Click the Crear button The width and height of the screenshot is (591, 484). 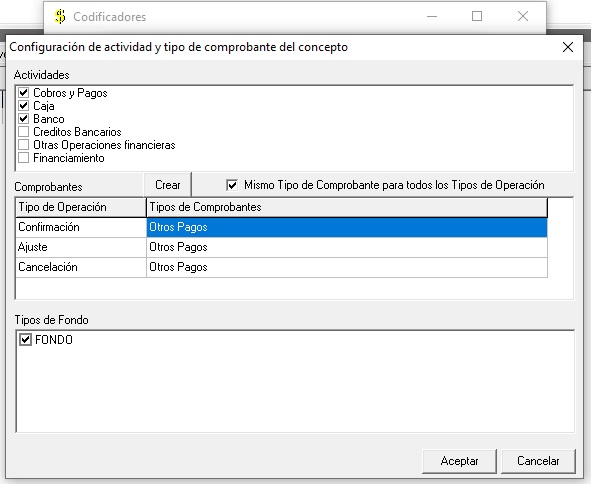pyautogui.click(x=168, y=185)
